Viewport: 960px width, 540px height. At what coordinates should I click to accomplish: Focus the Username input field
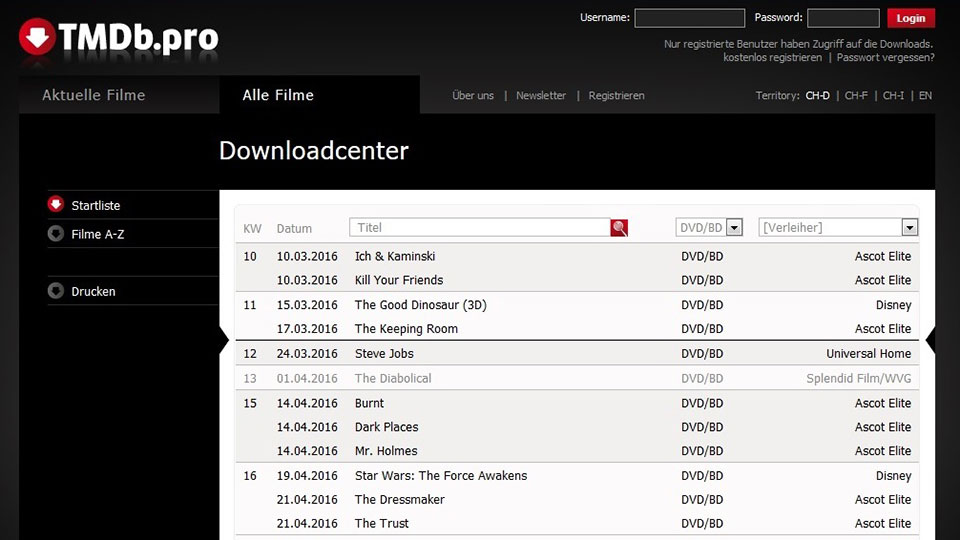(x=689, y=18)
